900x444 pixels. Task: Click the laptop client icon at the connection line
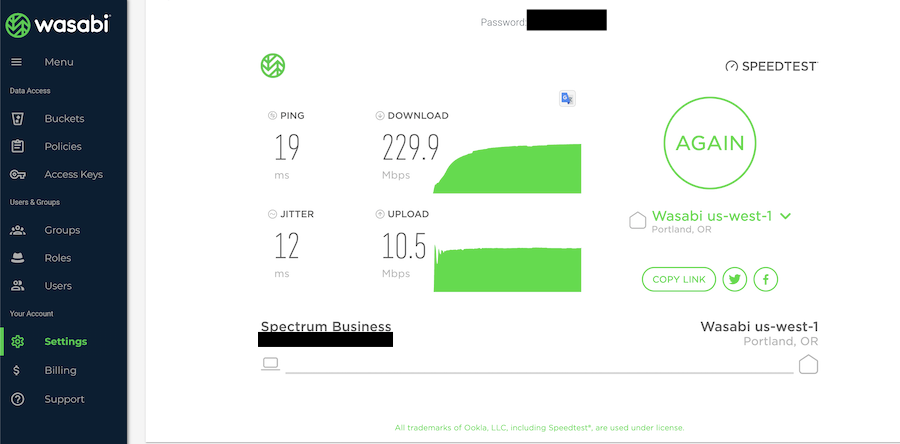tap(270, 364)
